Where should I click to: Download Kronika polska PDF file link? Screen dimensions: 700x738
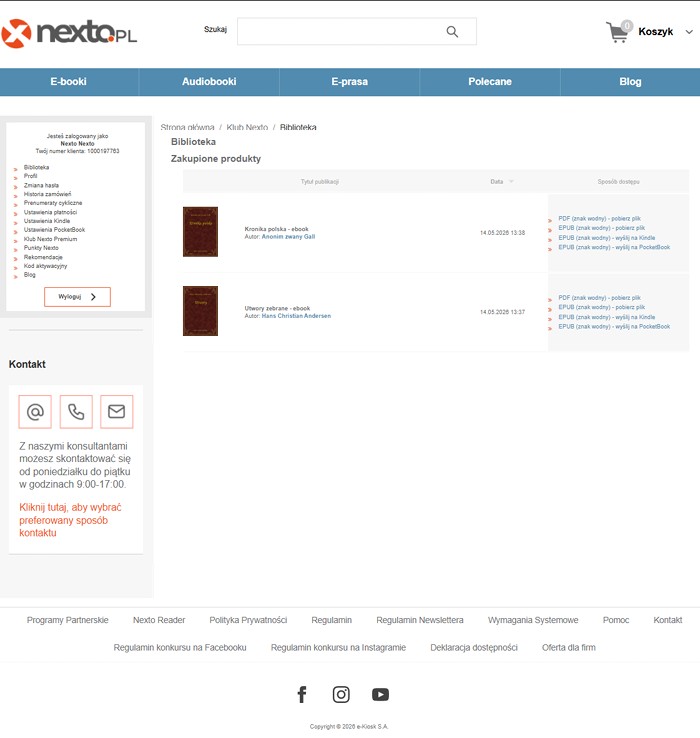tap(599, 218)
